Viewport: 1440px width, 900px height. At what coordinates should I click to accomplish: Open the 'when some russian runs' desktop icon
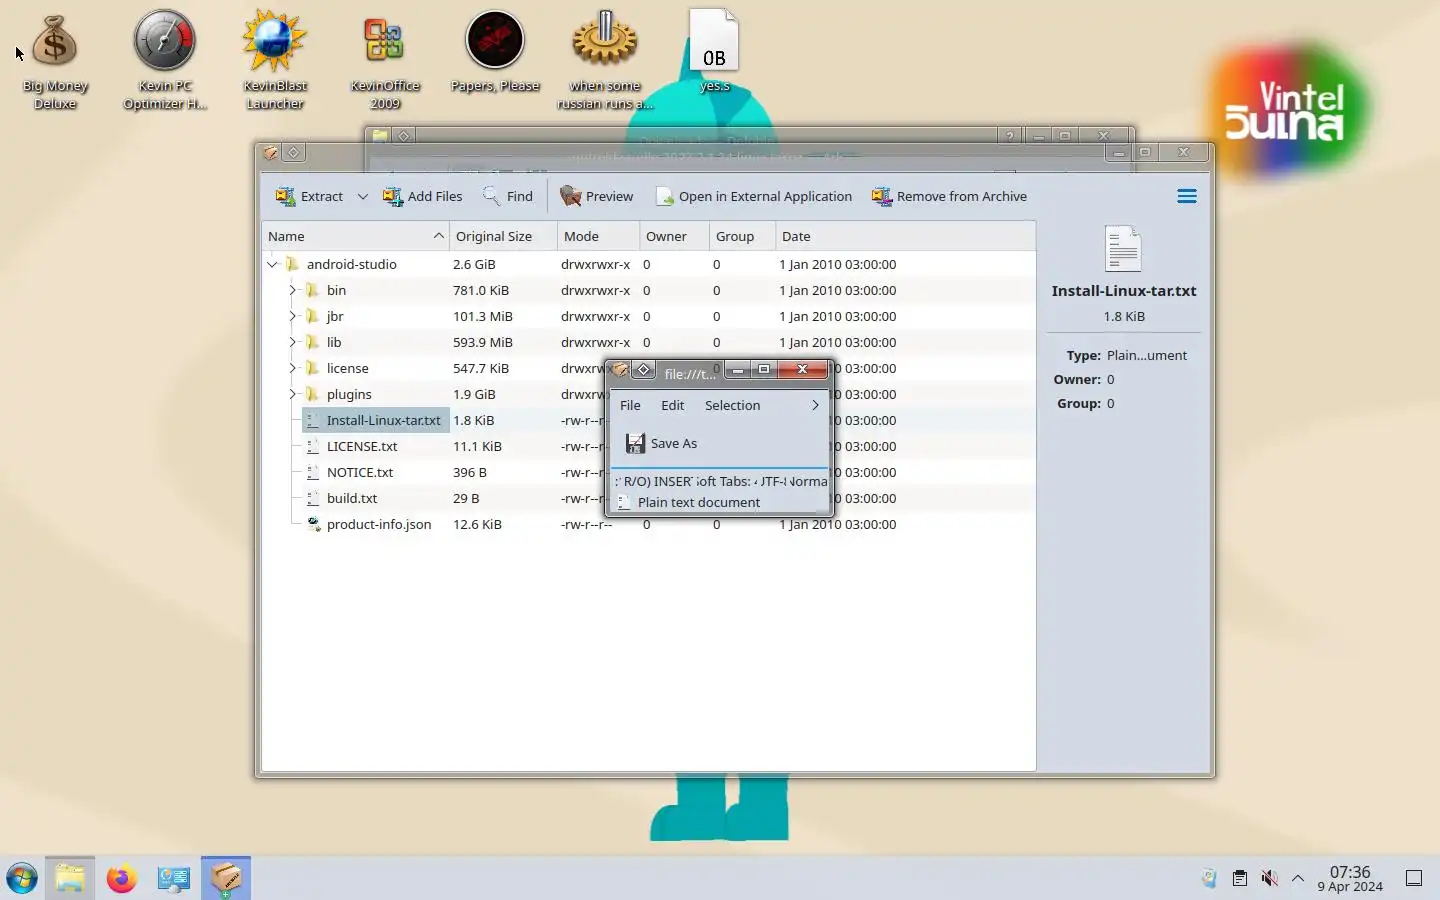(x=605, y=61)
